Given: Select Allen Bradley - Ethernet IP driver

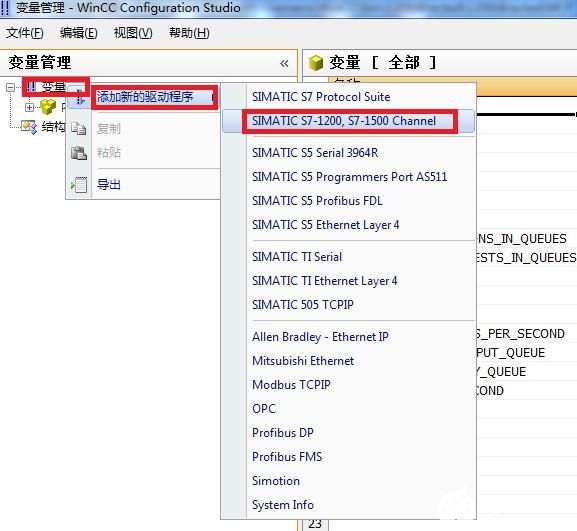Looking at the screenshot, I should click(x=320, y=337).
